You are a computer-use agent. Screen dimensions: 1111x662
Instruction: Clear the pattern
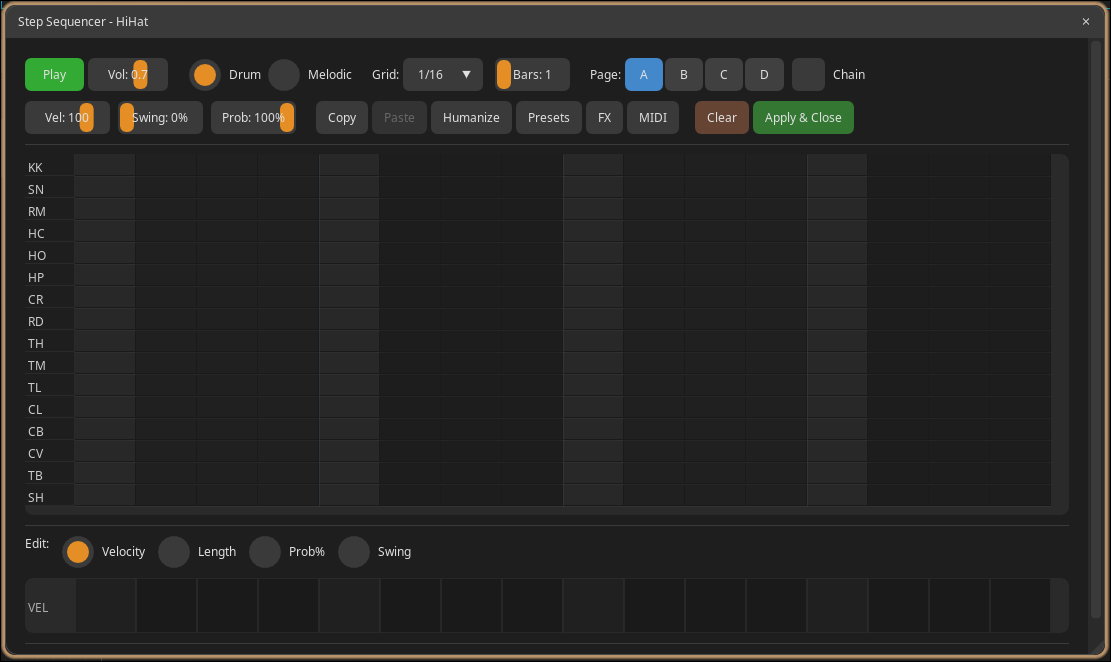(721, 117)
